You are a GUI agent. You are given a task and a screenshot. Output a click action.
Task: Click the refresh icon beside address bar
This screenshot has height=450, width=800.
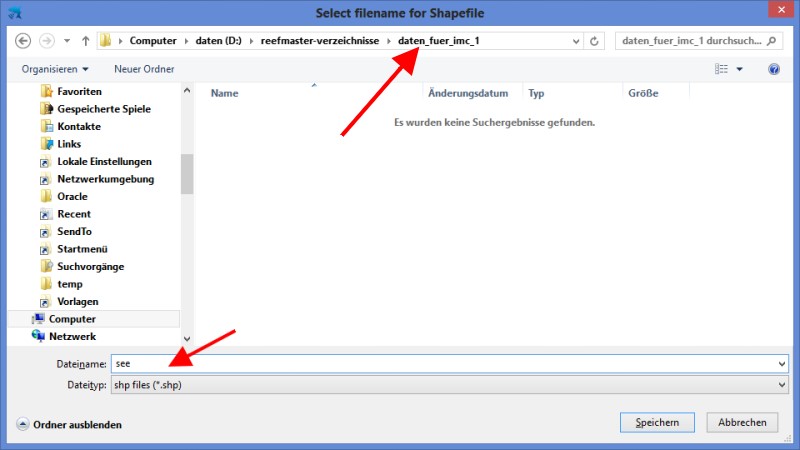tap(595, 42)
